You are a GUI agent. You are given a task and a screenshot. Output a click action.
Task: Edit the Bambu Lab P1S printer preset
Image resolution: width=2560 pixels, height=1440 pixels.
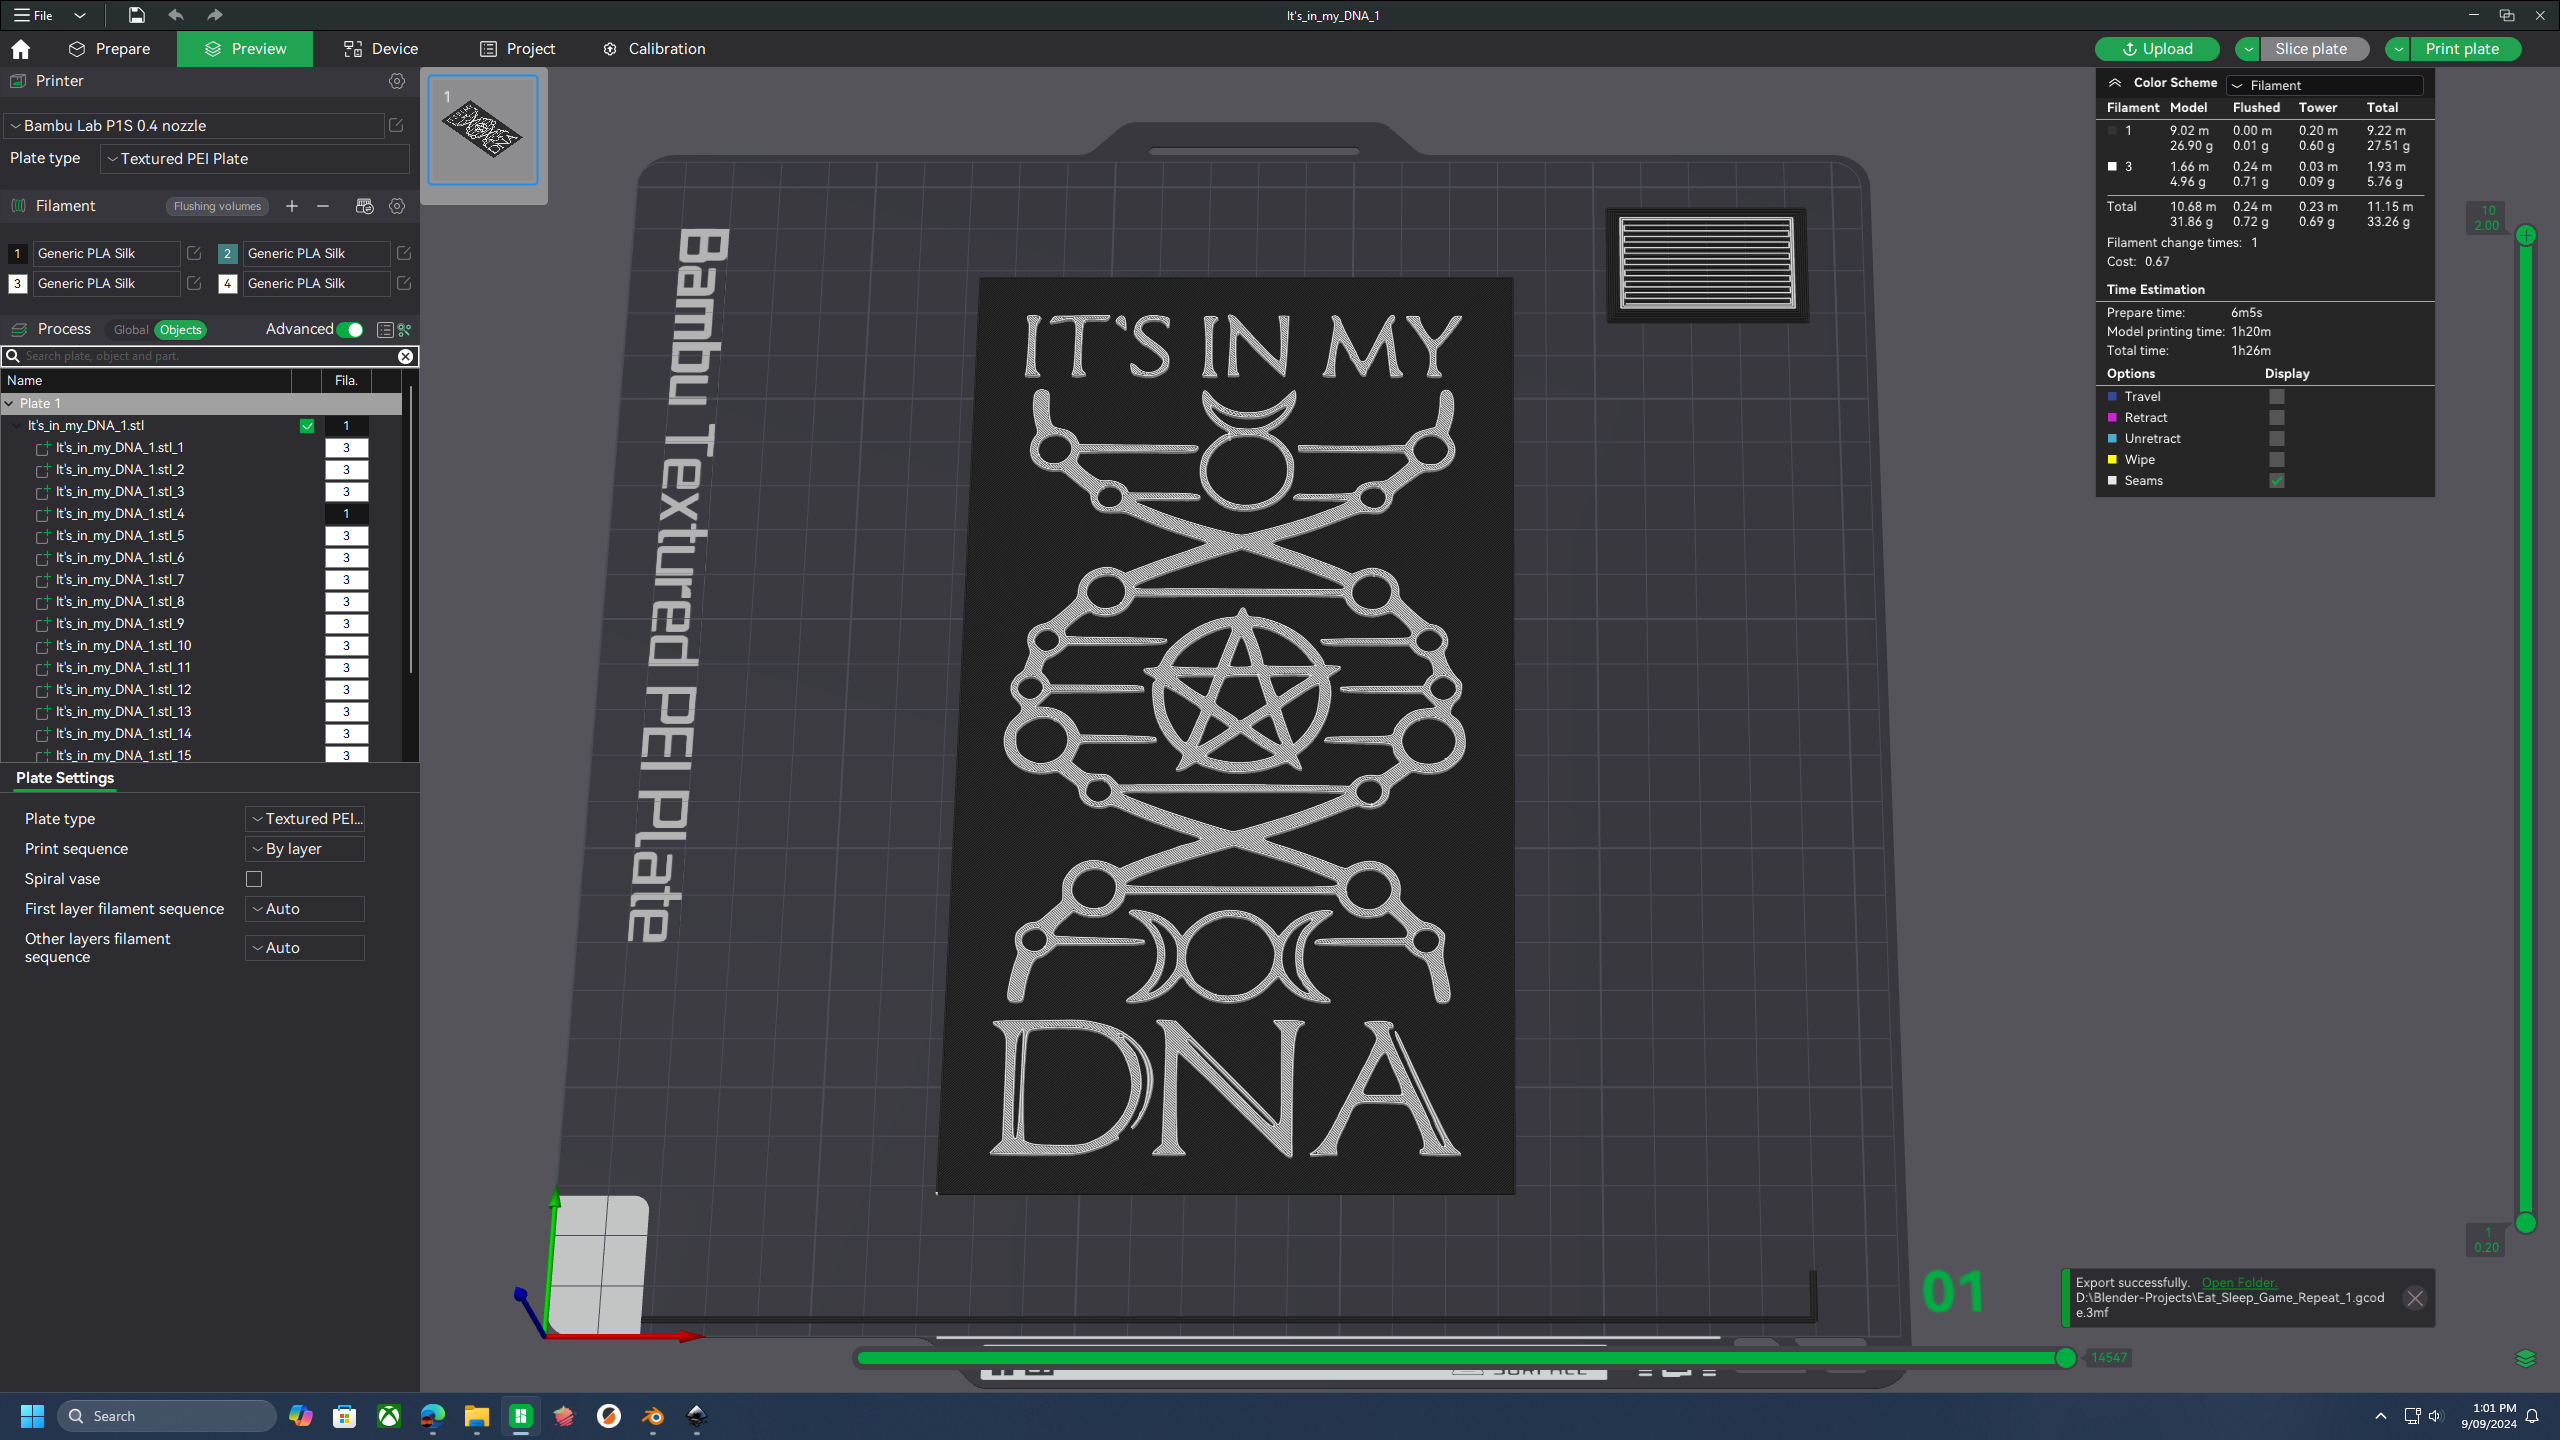pyautogui.click(x=396, y=125)
